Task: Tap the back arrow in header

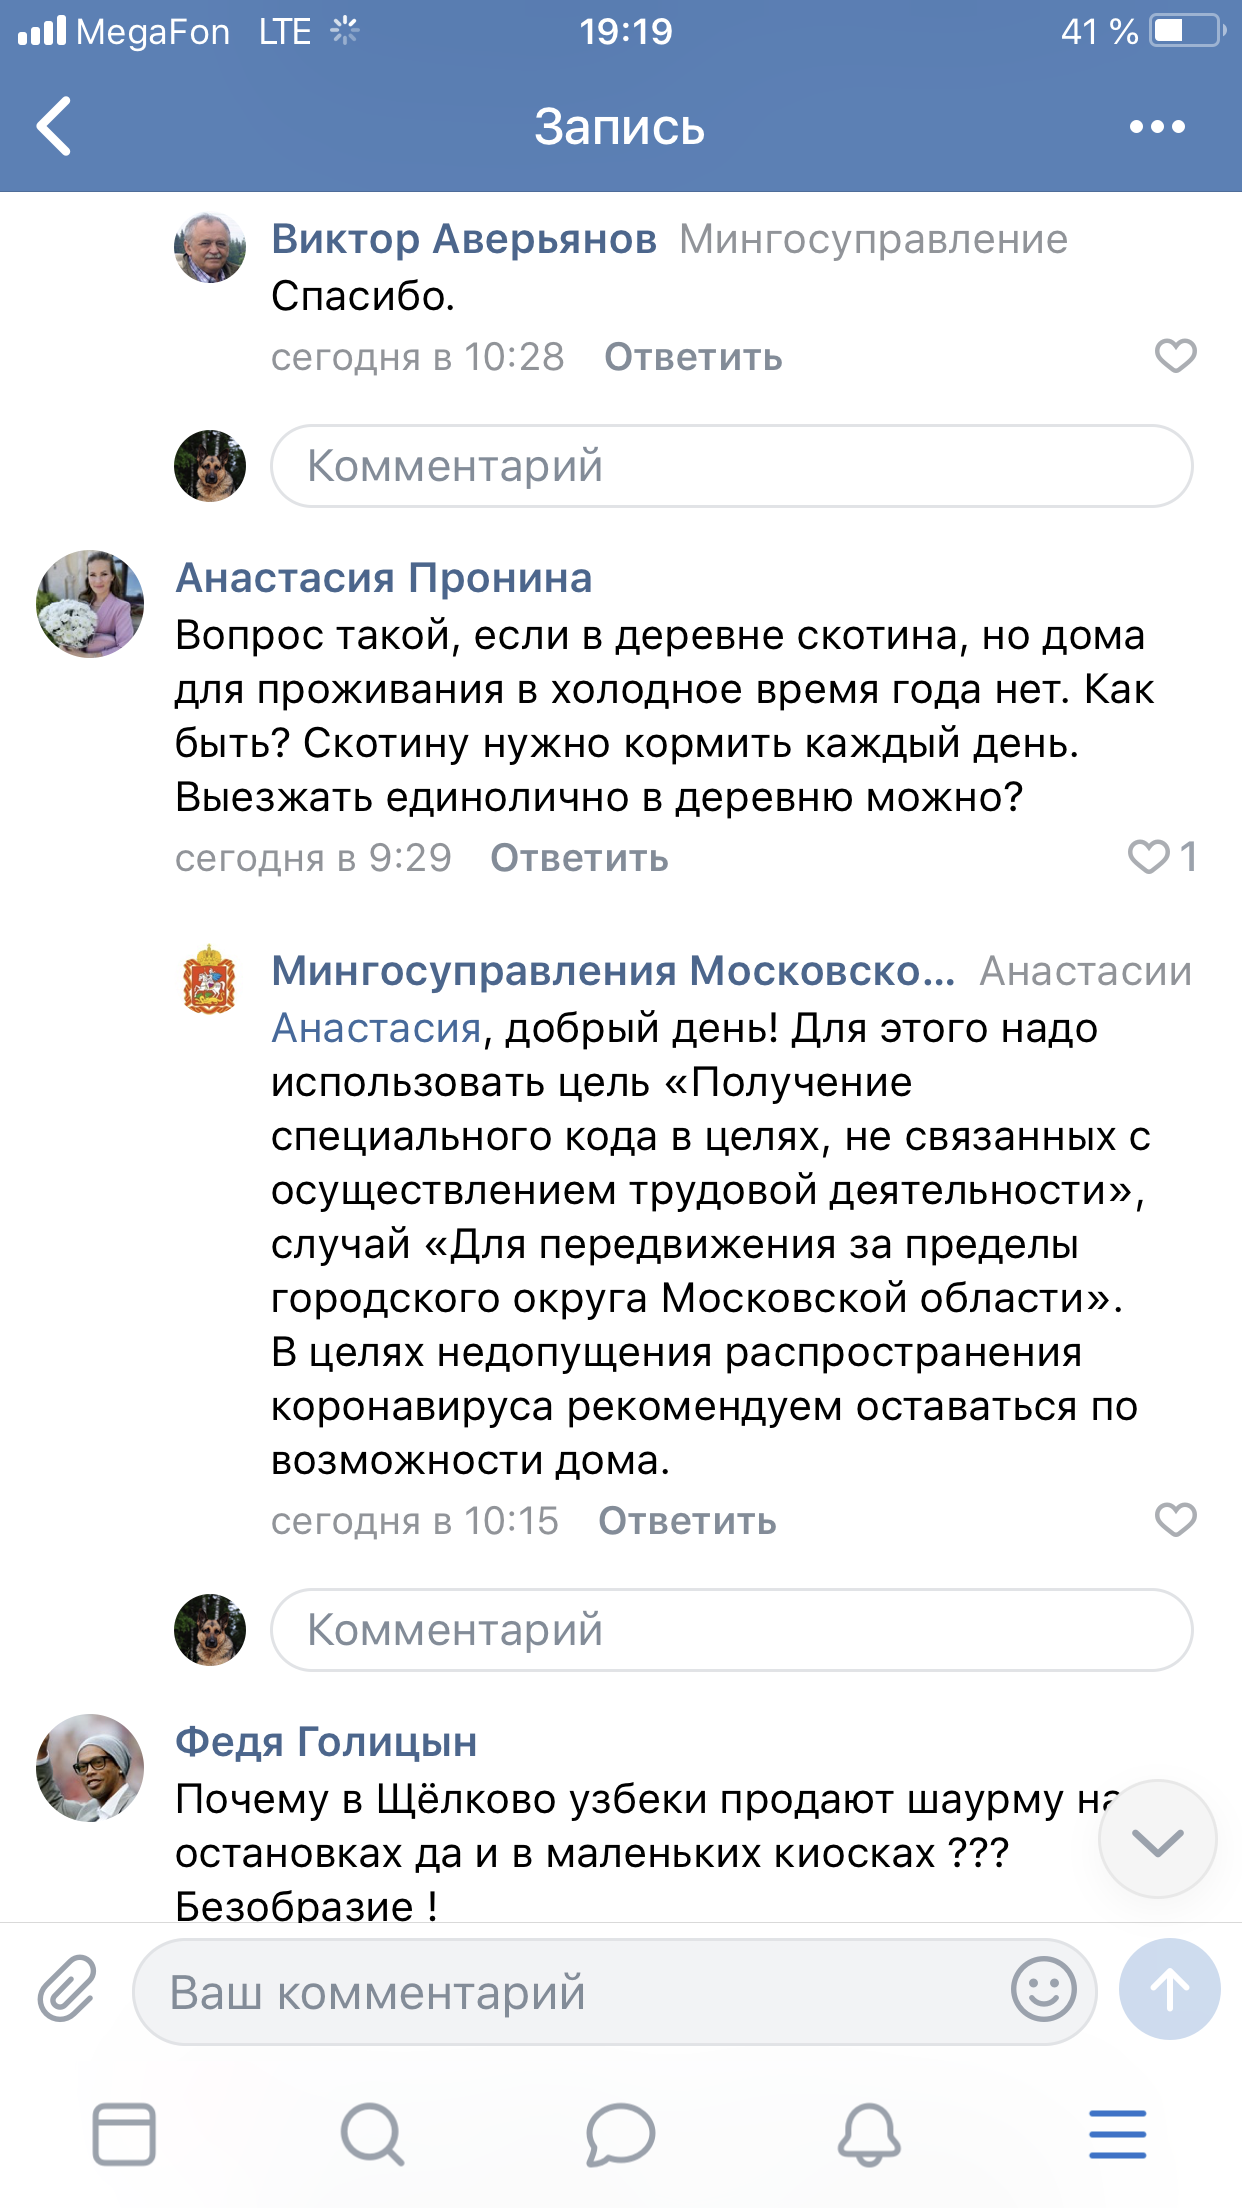Action: coord(55,126)
